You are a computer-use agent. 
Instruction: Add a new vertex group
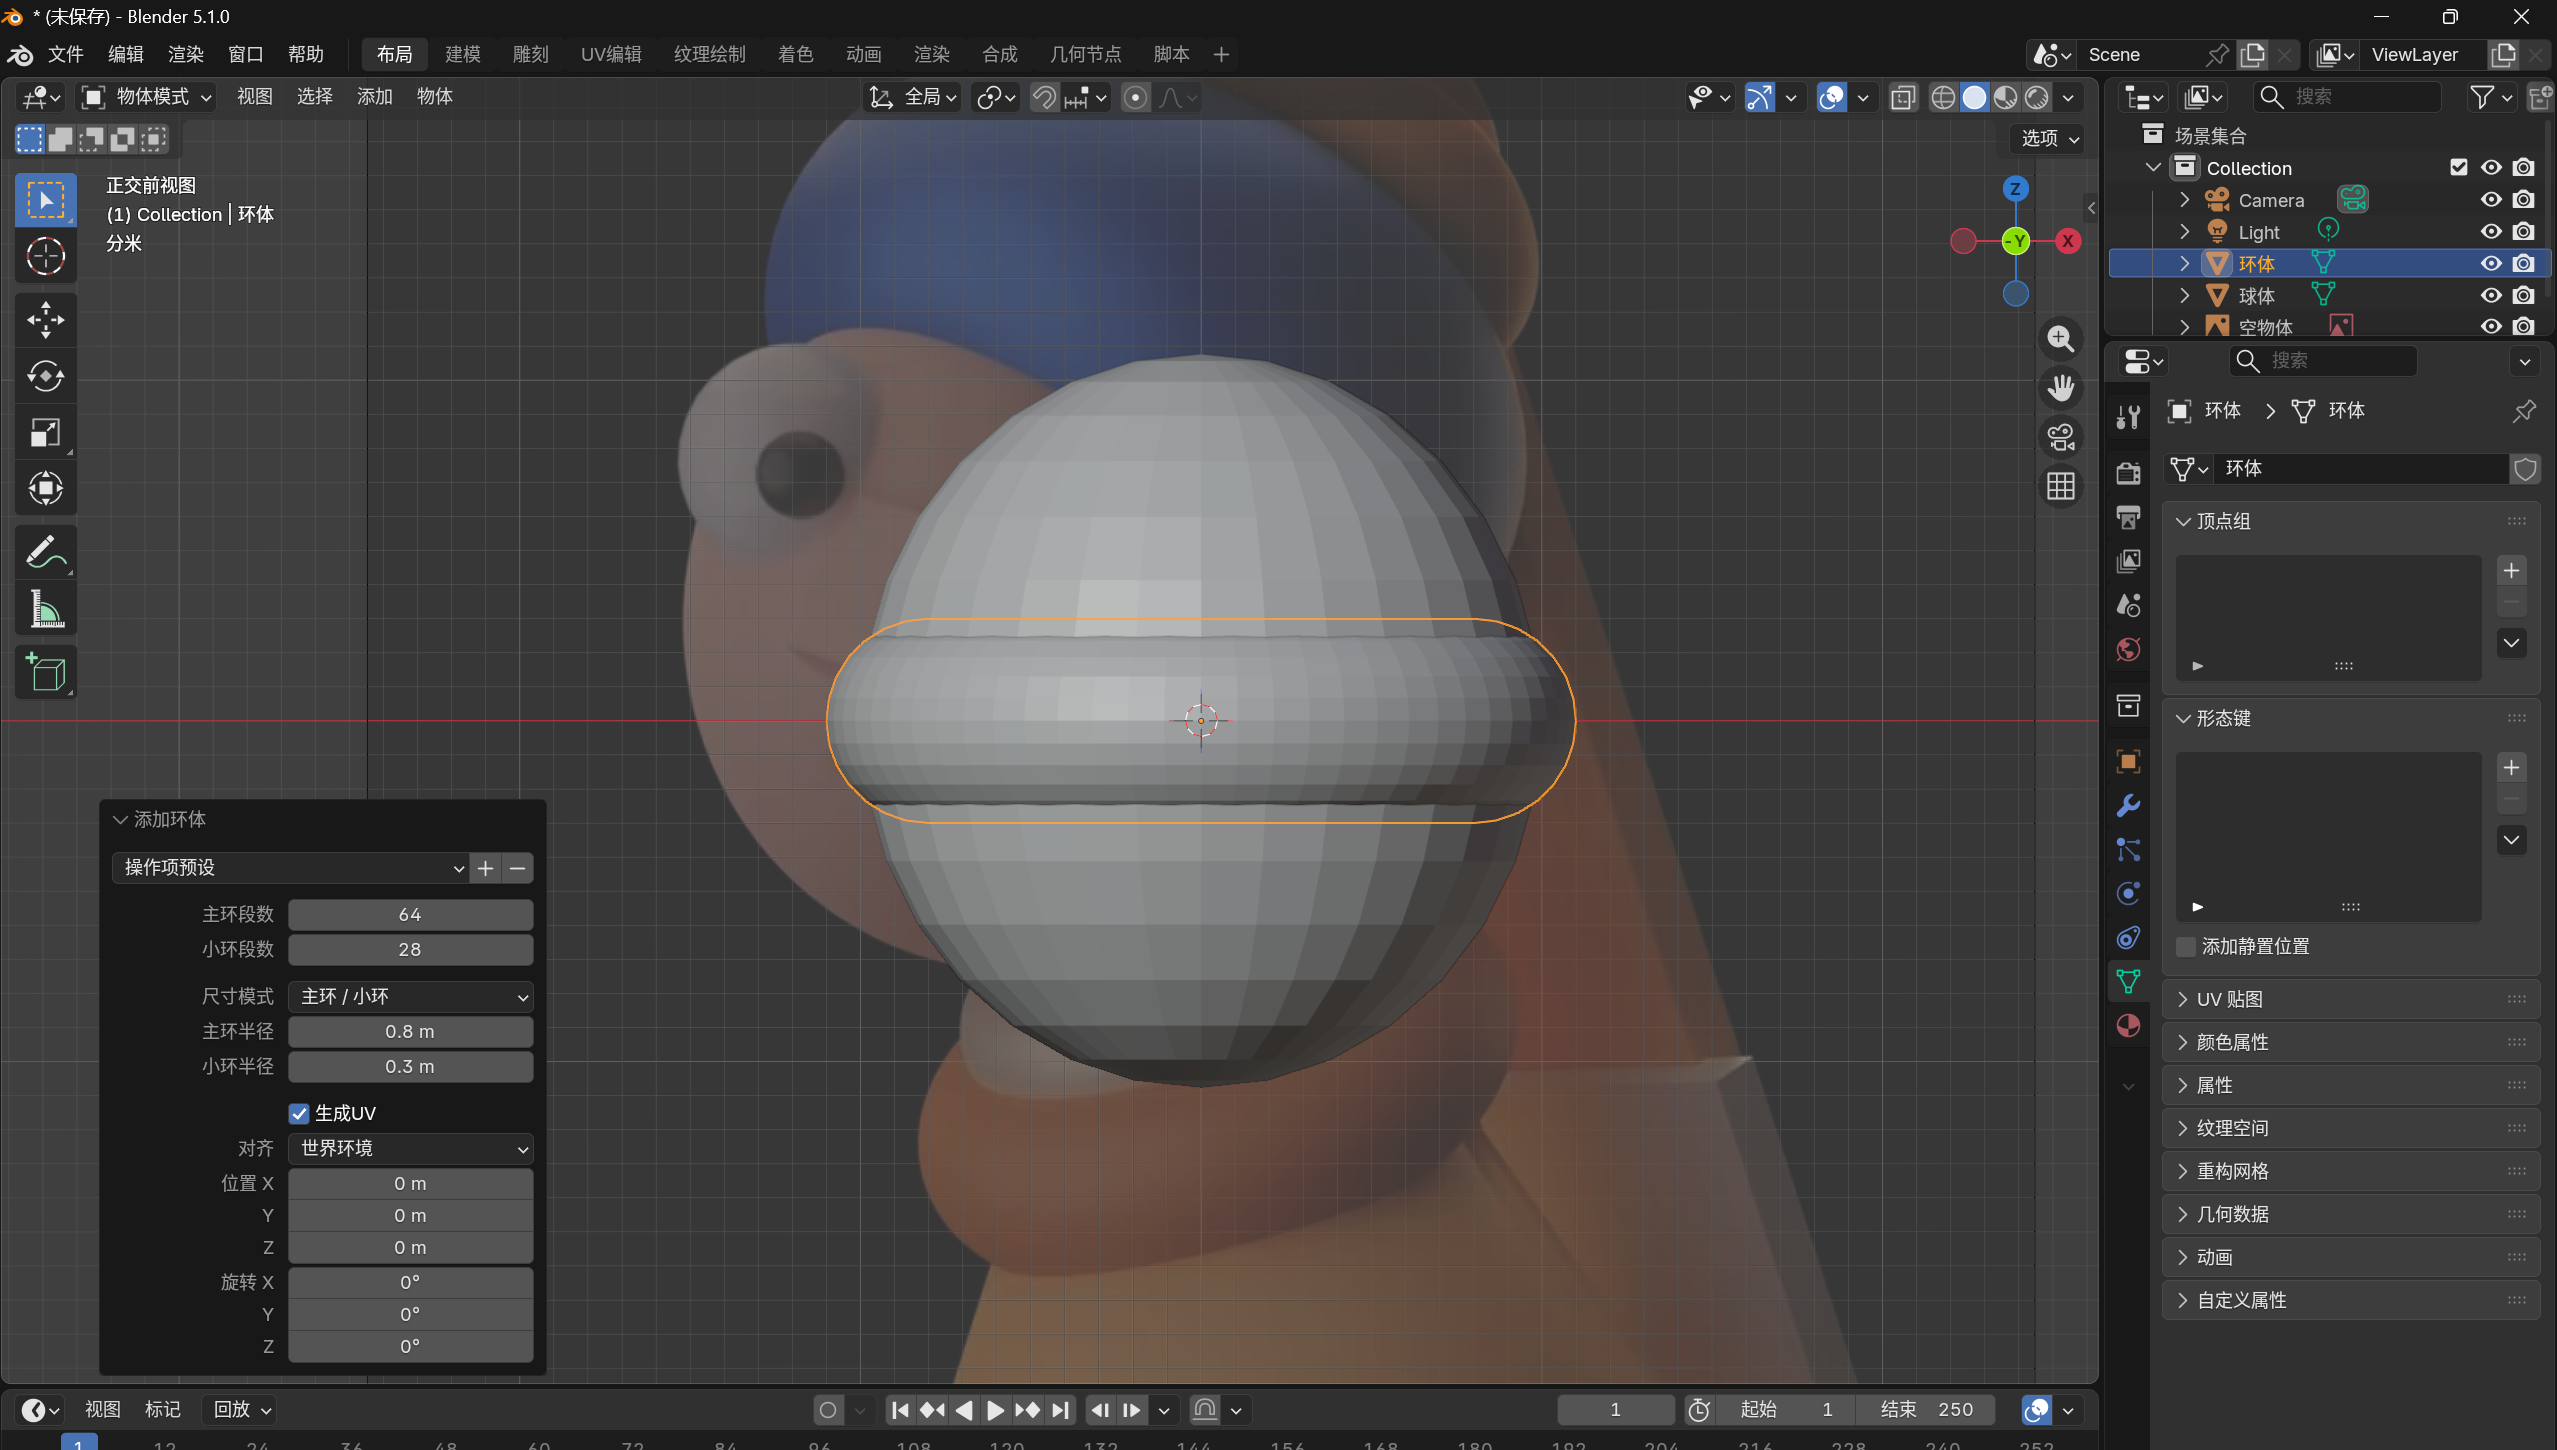(2511, 570)
